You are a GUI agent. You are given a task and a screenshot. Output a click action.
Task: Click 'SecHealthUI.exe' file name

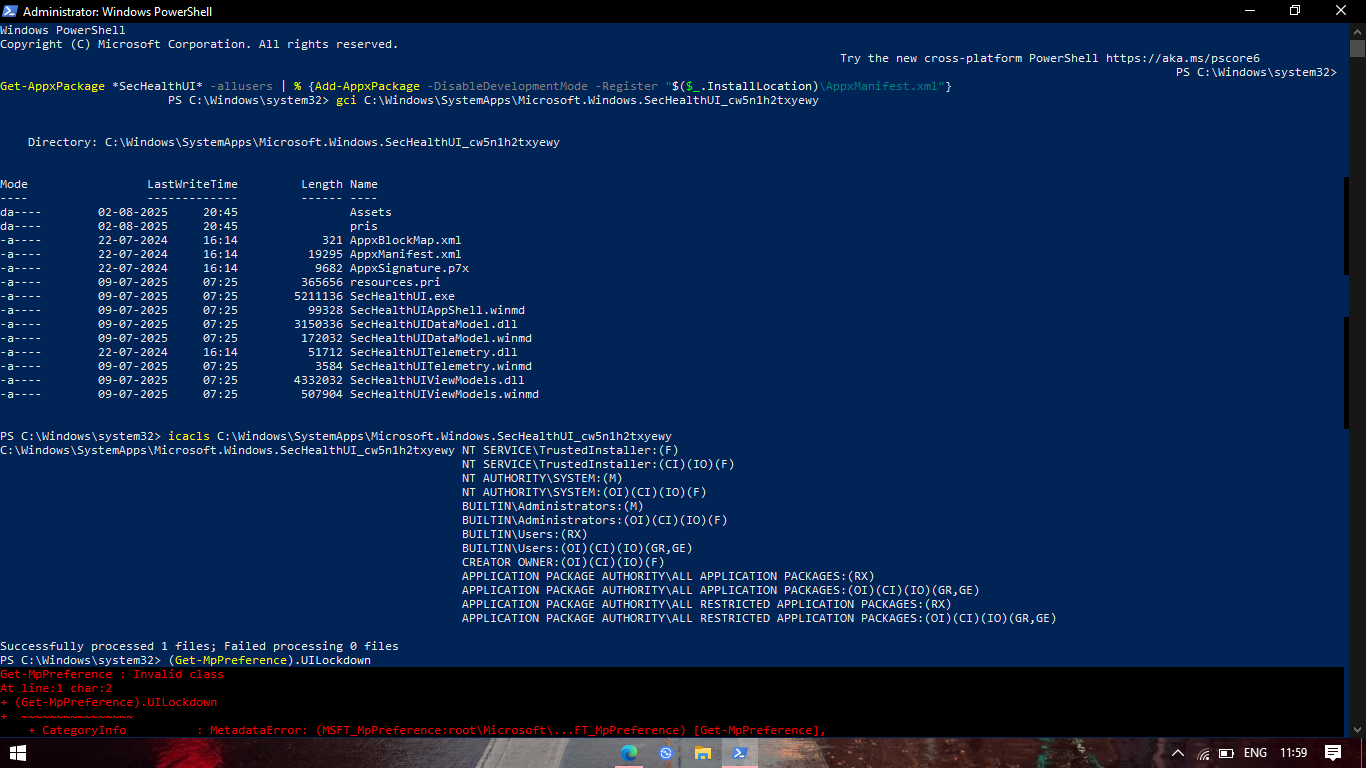402,296
